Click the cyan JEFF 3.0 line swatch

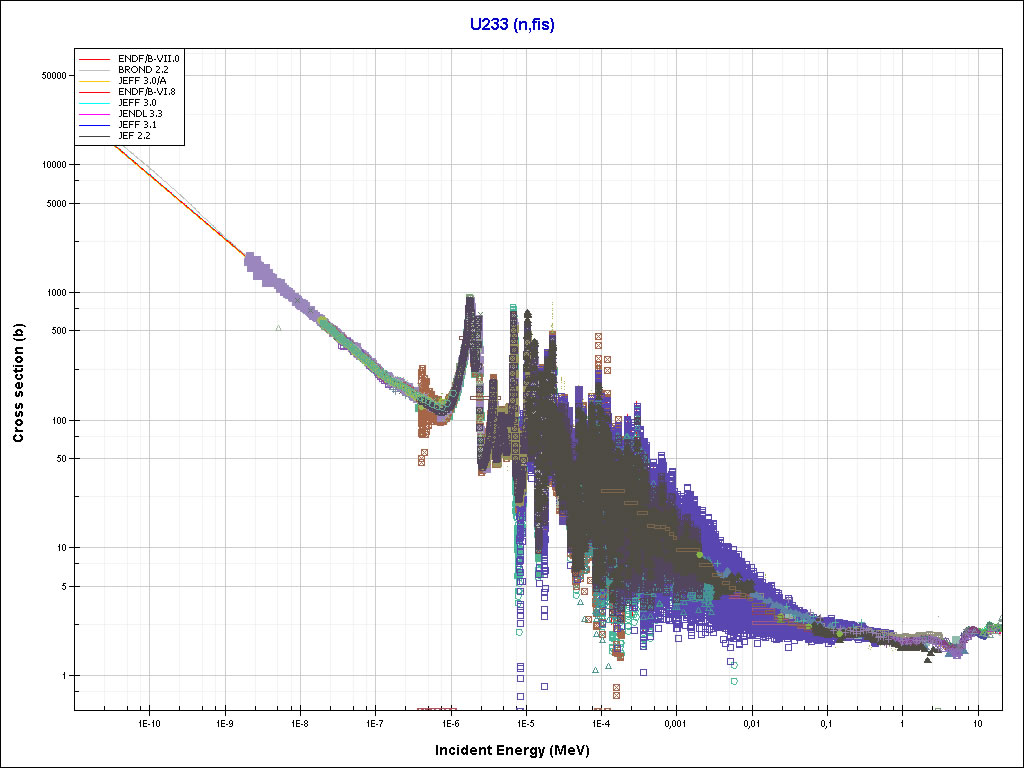point(96,102)
